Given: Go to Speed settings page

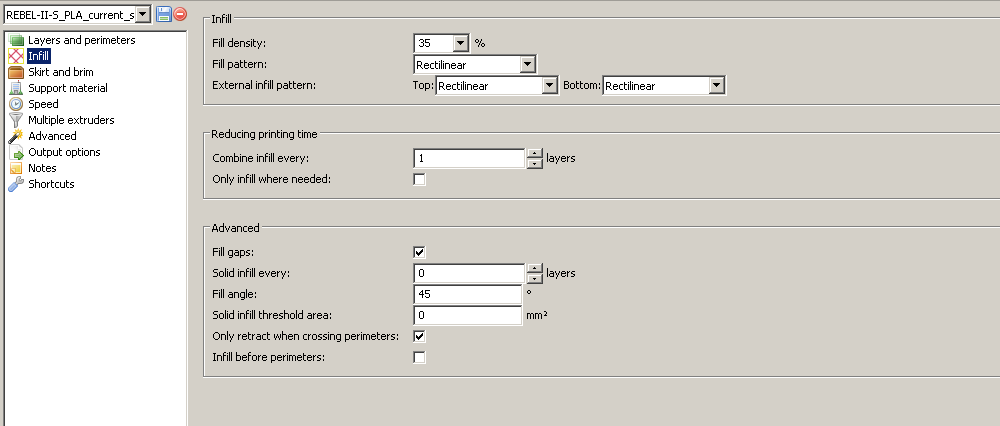Looking at the screenshot, I should (43, 104).
